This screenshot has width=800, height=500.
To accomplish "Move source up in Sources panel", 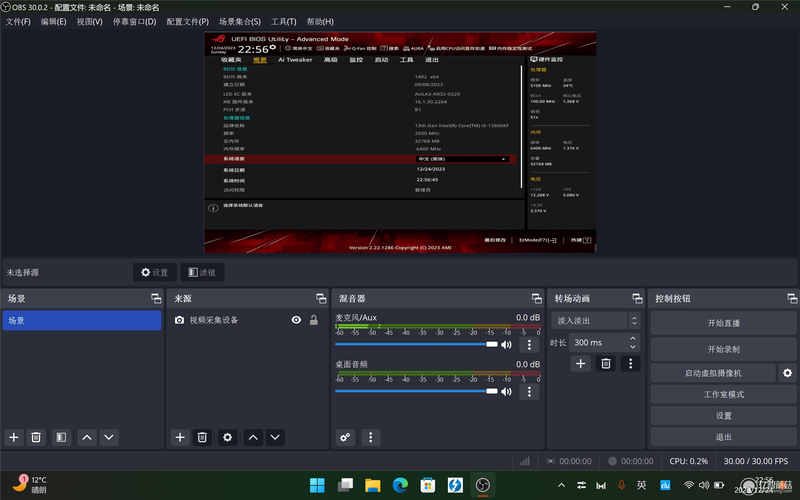I will pyautogui.click(x=253, y=437).
